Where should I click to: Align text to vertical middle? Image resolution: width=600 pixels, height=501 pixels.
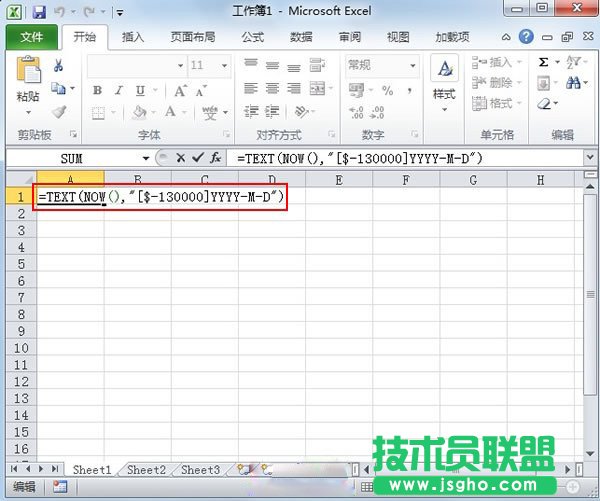tap(272, 65)
